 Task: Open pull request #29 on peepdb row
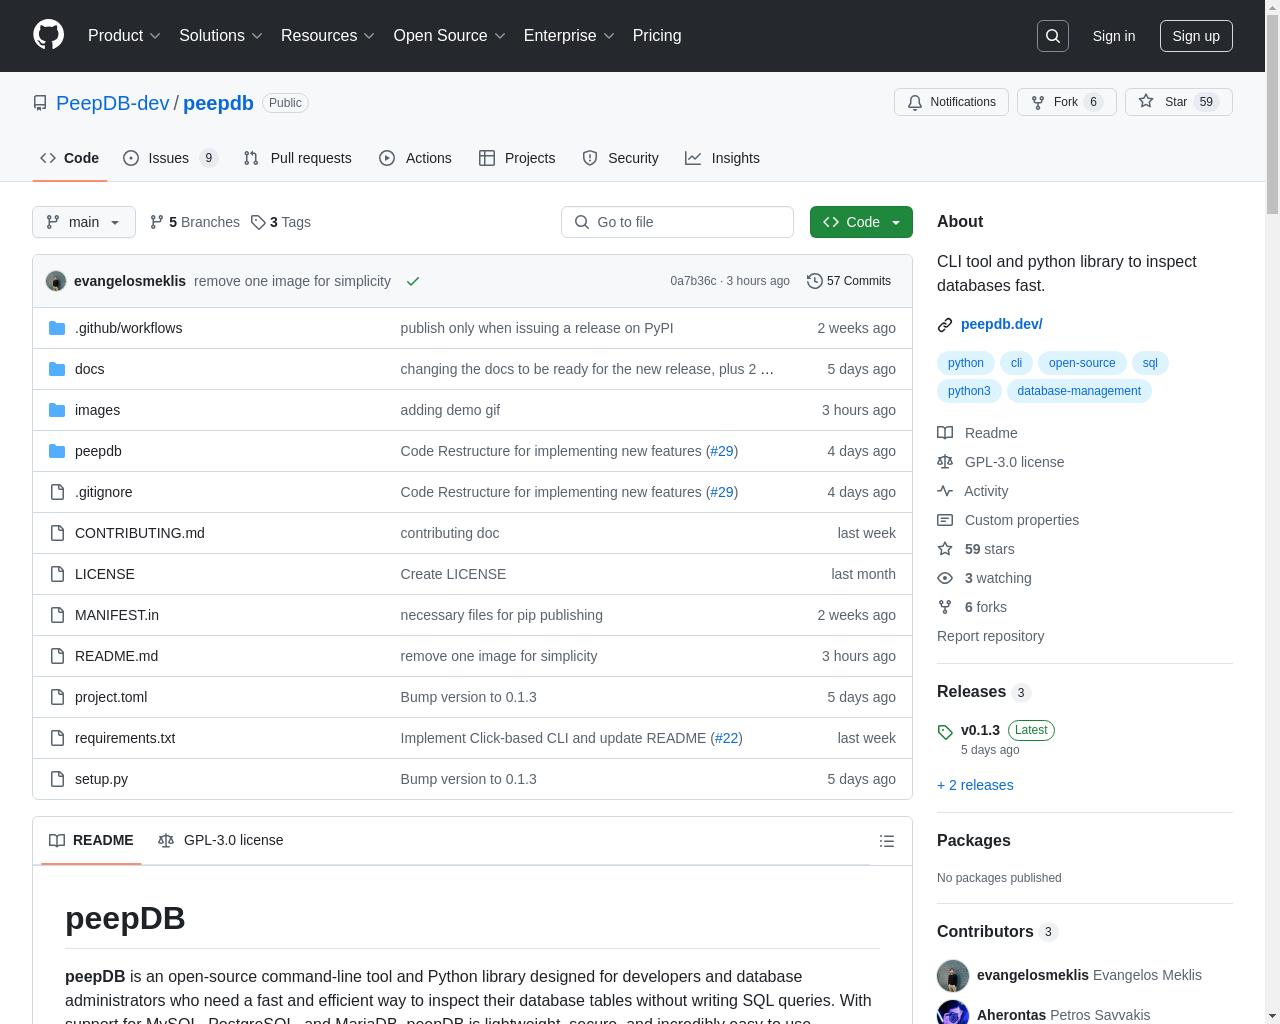pyautogui.click(x=722, y=451)
